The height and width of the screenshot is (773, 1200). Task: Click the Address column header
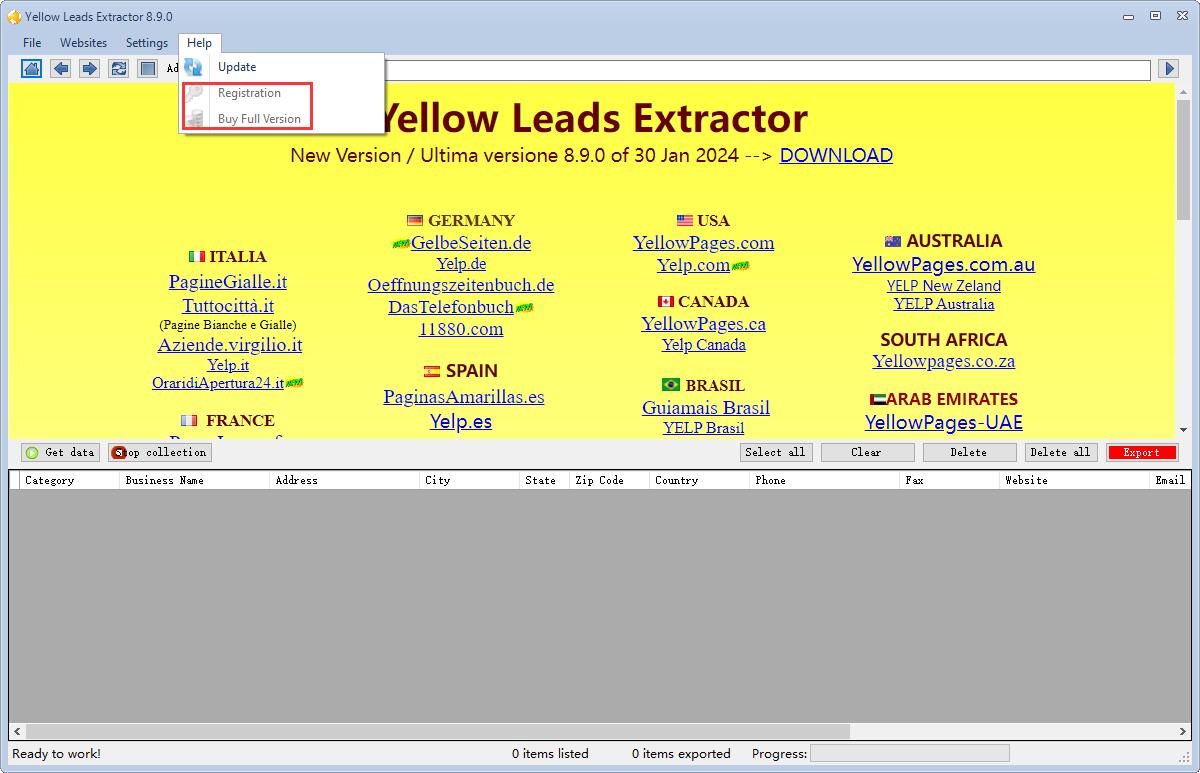coord(345,481)
